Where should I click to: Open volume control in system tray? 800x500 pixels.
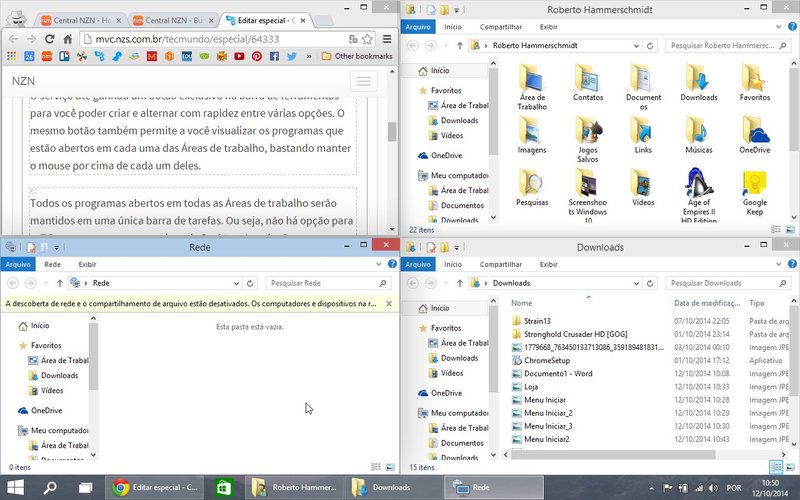[x=713, y=488]
